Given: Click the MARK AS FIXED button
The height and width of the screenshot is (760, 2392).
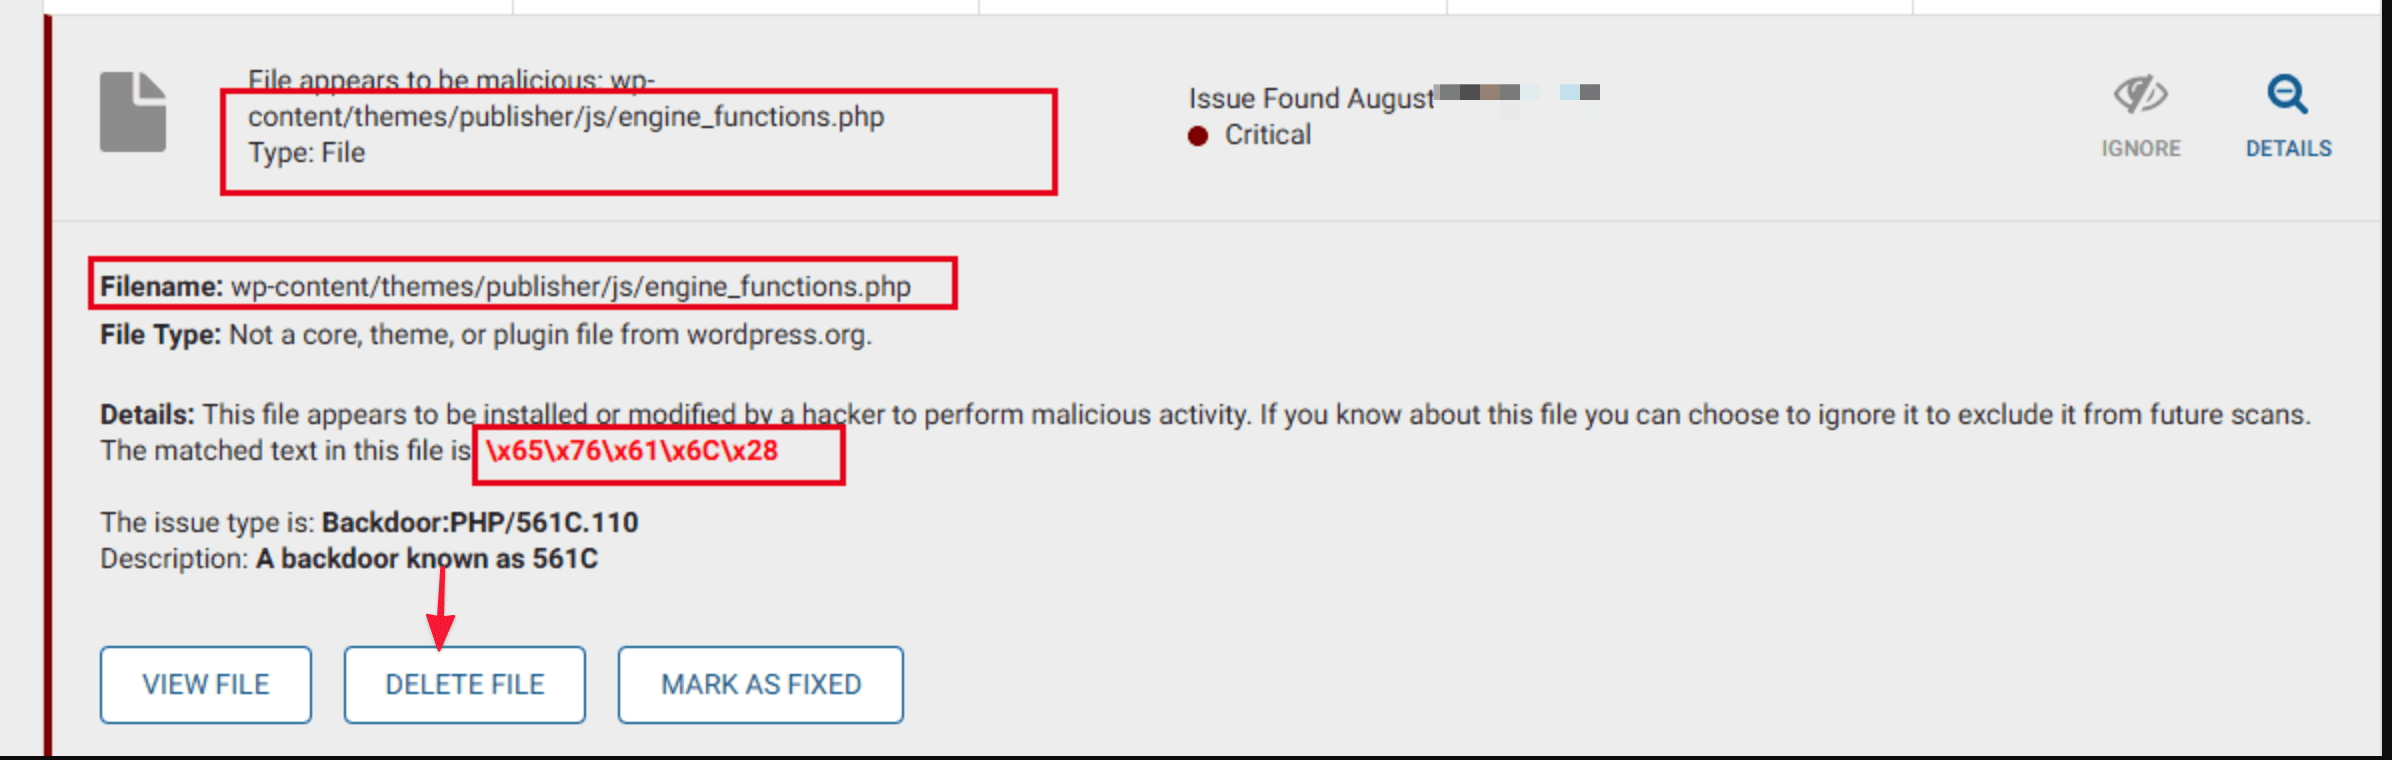Looking at the screenshot, I should tap(760, 685).
